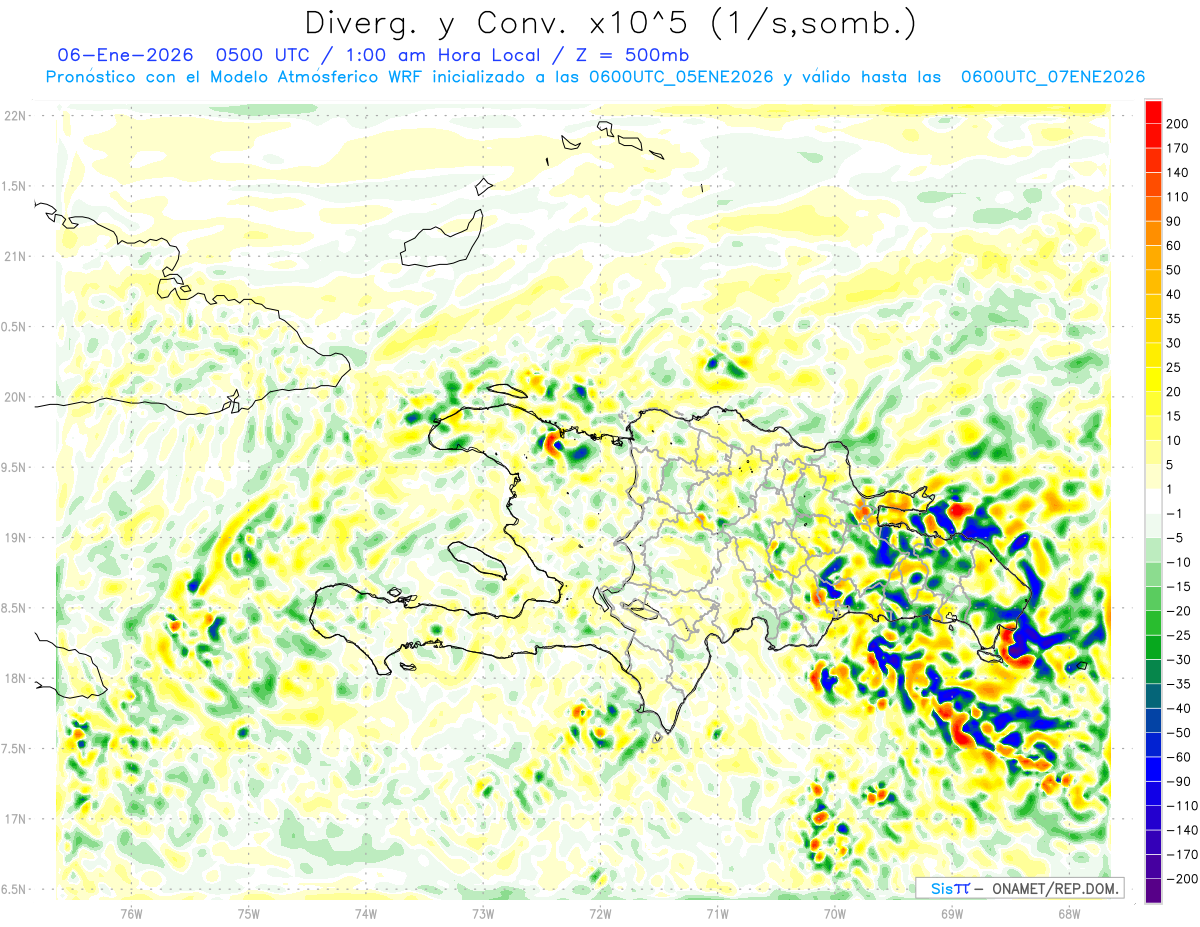Screen dimensions: 1200x927
Task: Click the 71W longitude axis label
Action: tap(717, 913)
